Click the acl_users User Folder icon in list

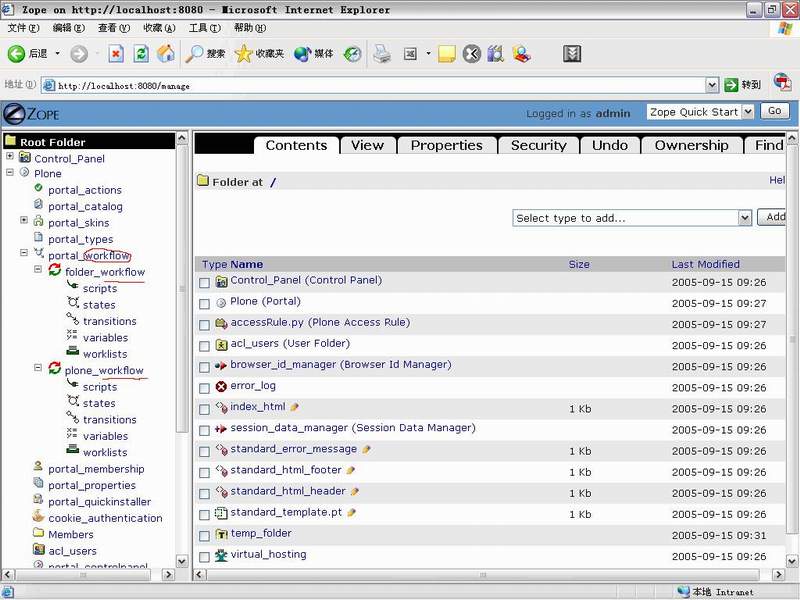pos(221,345)
